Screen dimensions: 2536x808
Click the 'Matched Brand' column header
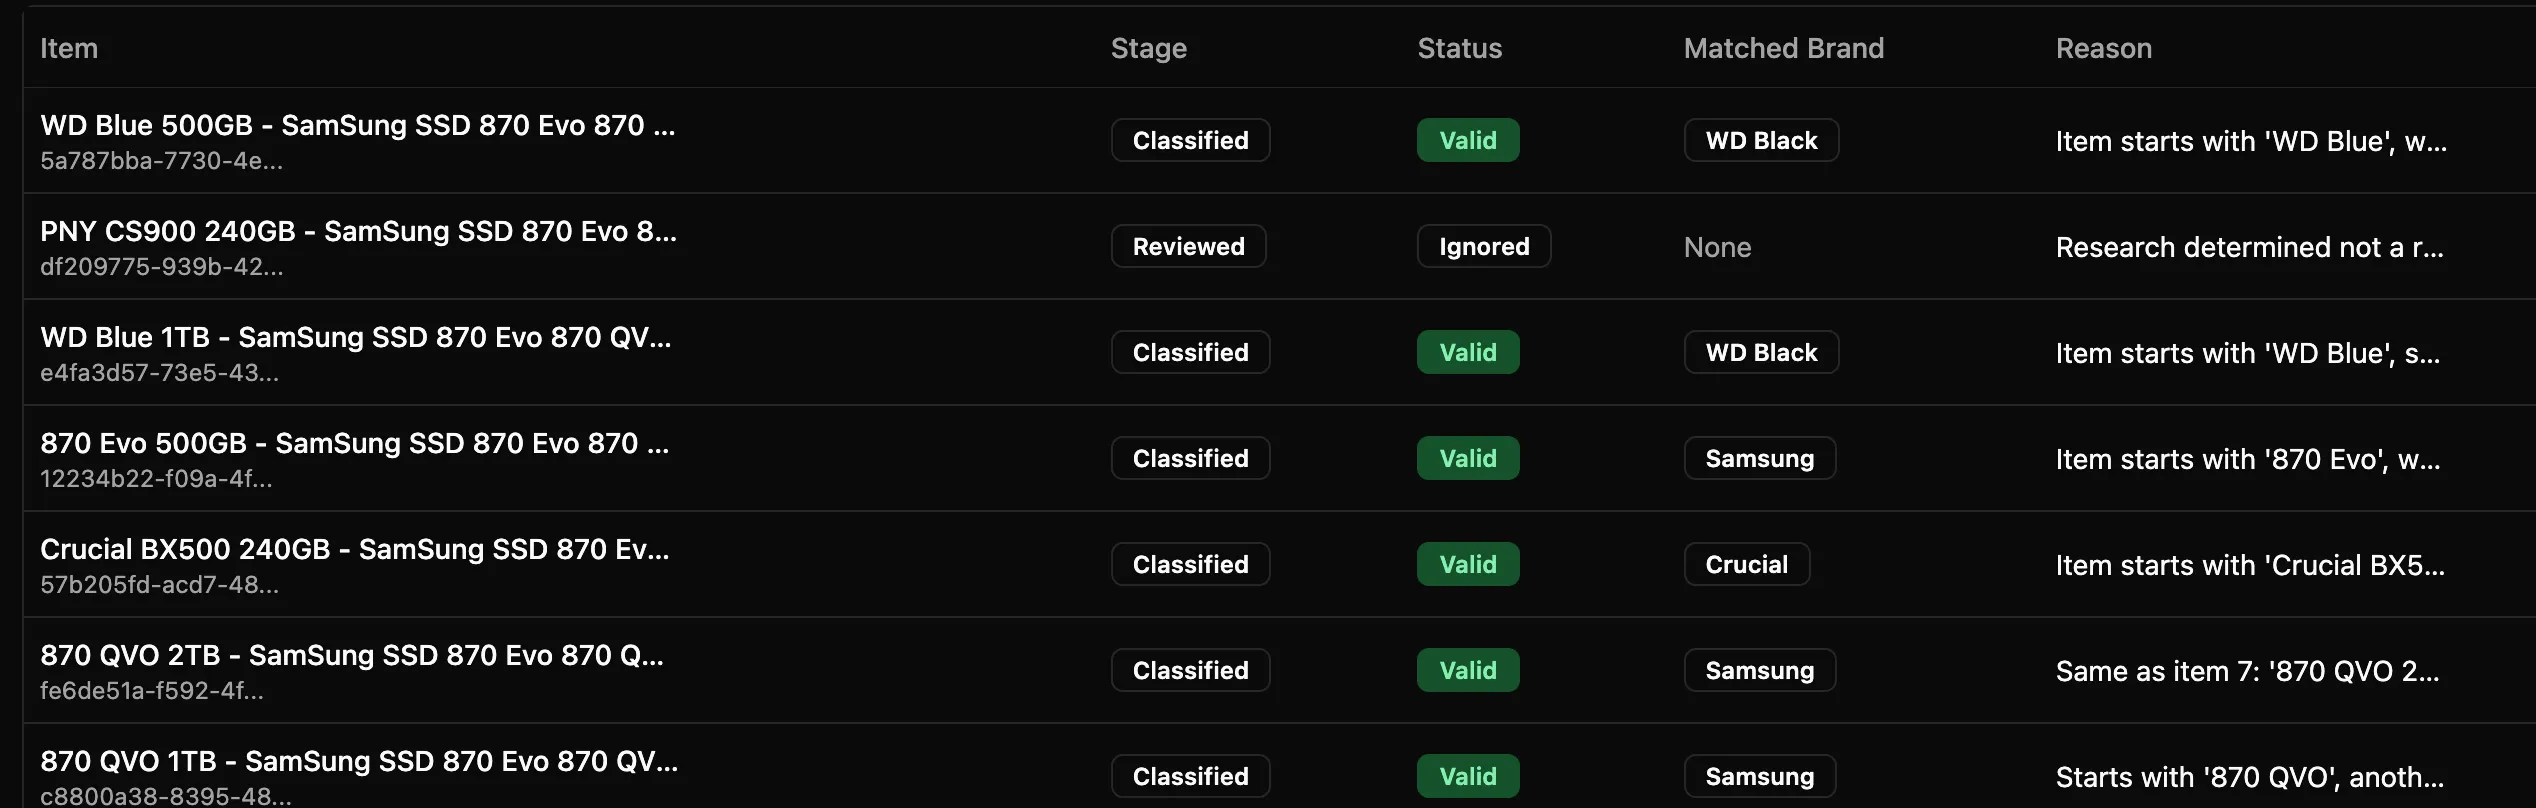click(x=1783, y=48)
